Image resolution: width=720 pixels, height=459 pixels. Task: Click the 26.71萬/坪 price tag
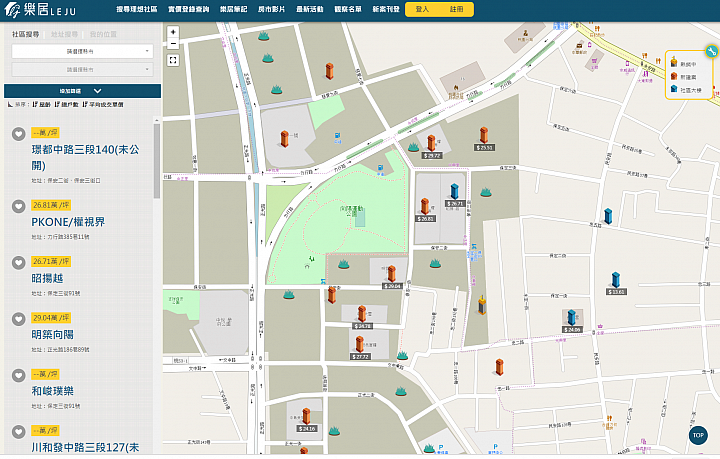pos(51,262)
